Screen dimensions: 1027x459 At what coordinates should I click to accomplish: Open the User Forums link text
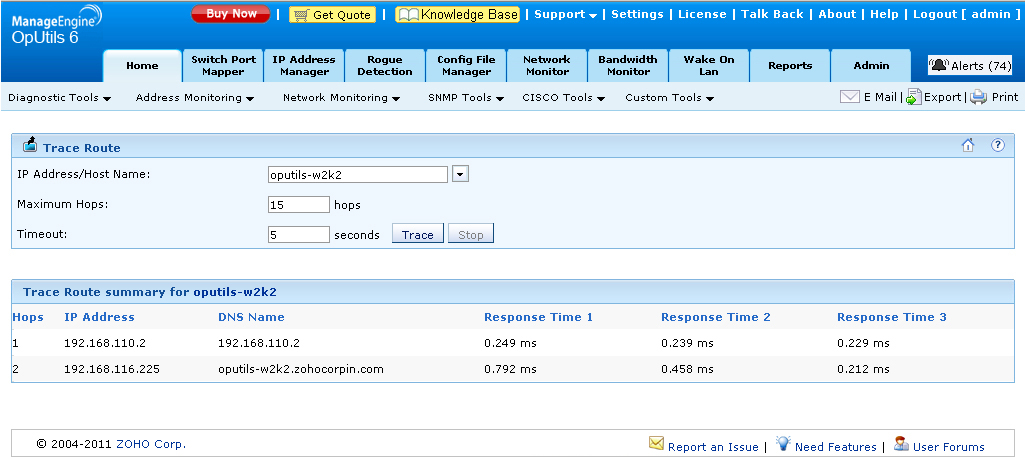tap(948, 447)
